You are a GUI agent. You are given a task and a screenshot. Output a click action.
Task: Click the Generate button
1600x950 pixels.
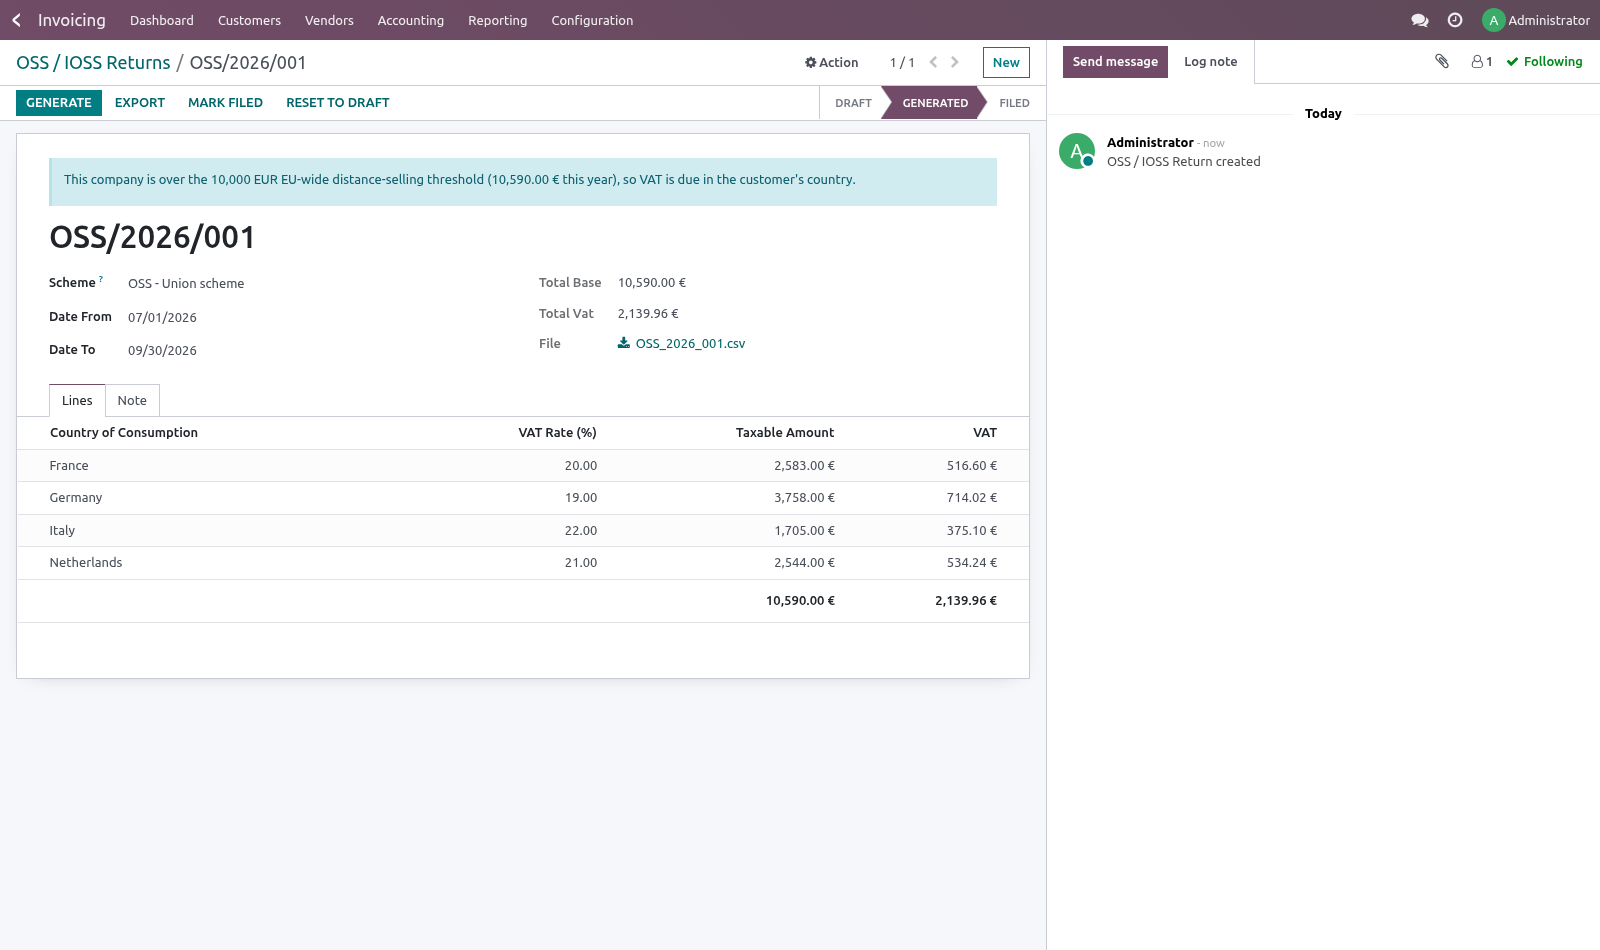[59, 103]
